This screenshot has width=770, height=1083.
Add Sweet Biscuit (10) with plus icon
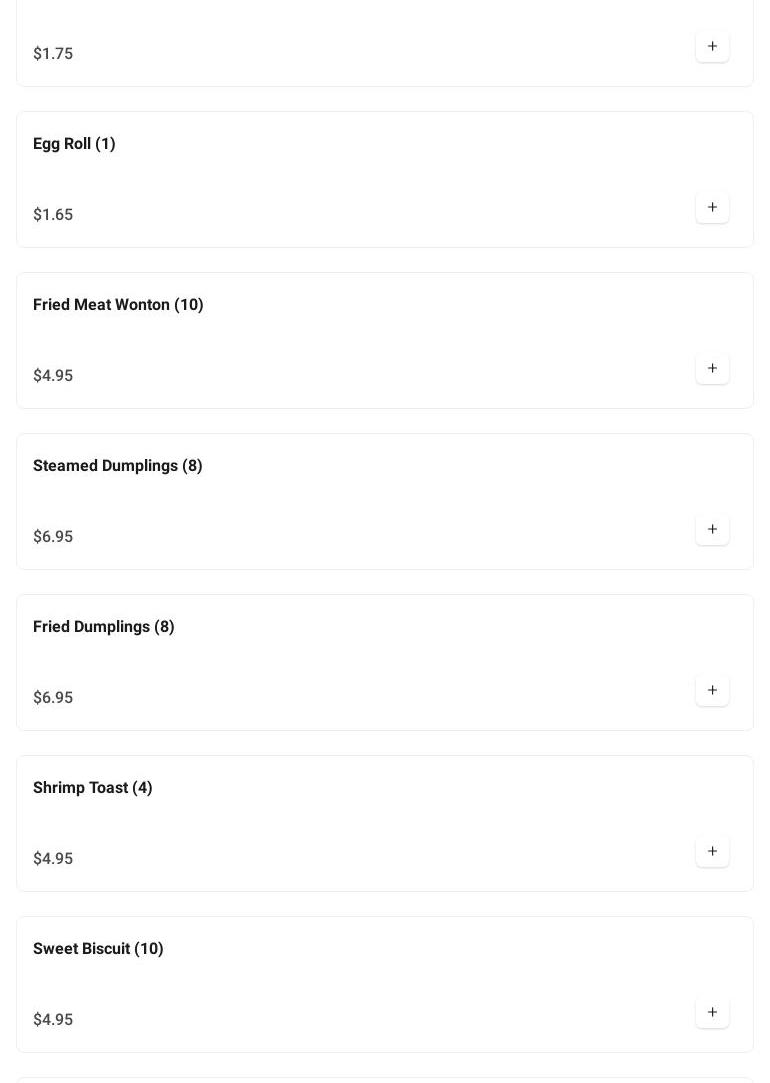[712, 1013]
